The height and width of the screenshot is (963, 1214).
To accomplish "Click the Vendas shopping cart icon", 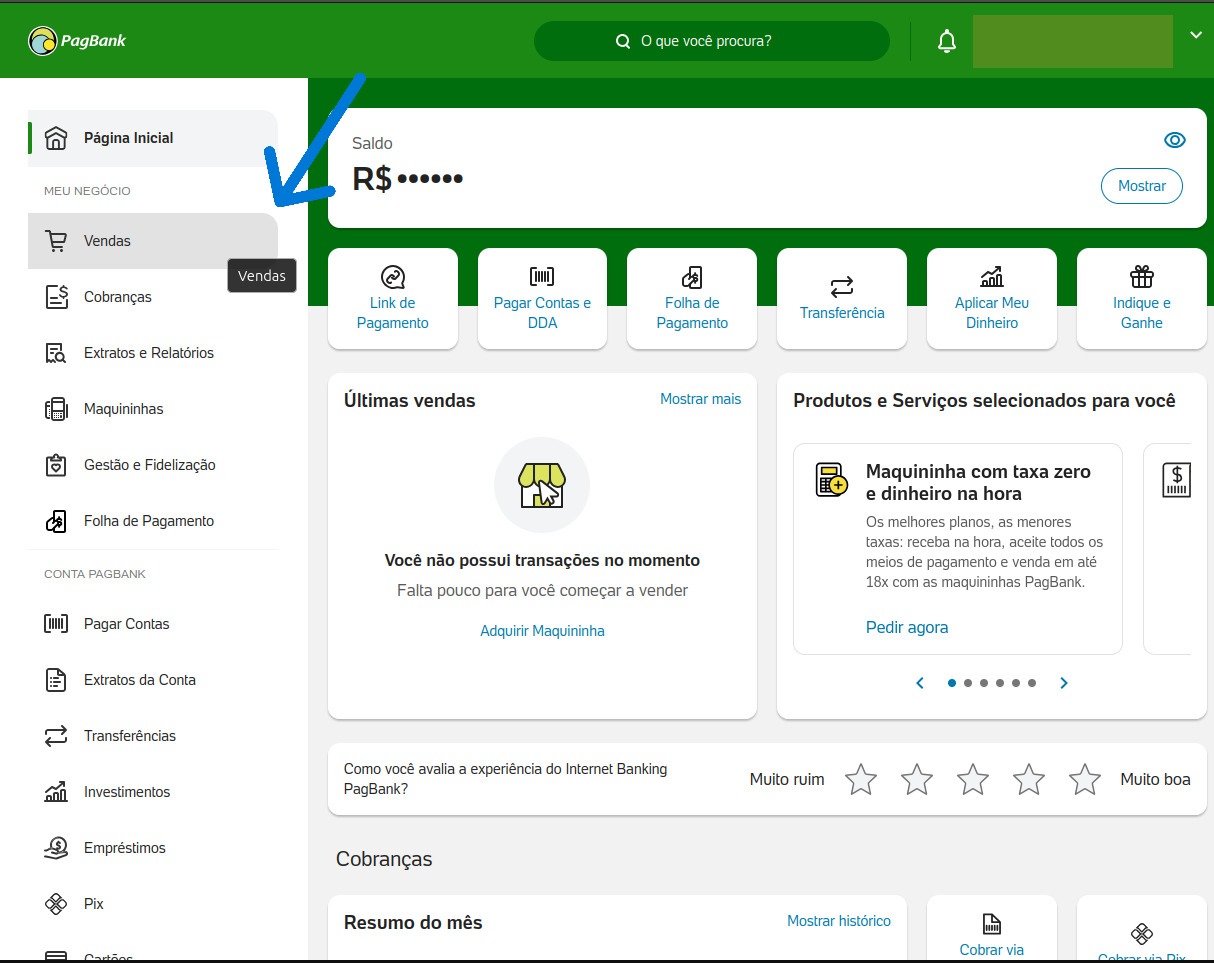I will coord(56,241).
